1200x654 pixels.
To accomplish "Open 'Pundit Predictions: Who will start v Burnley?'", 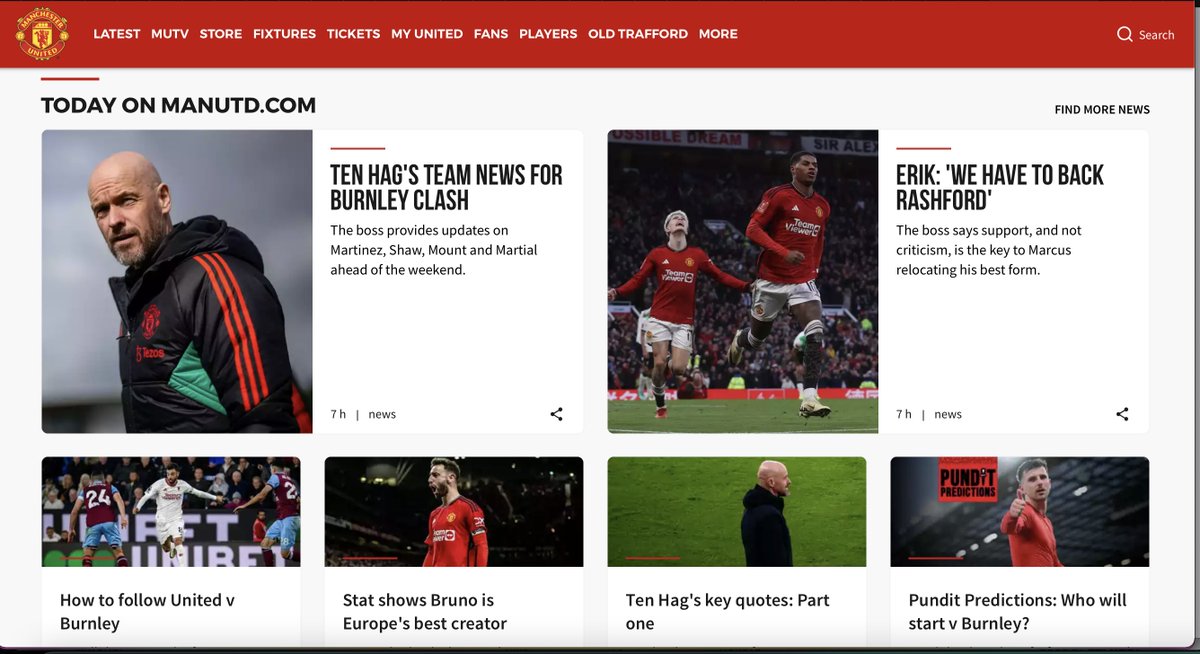I will click(1017, 611).
